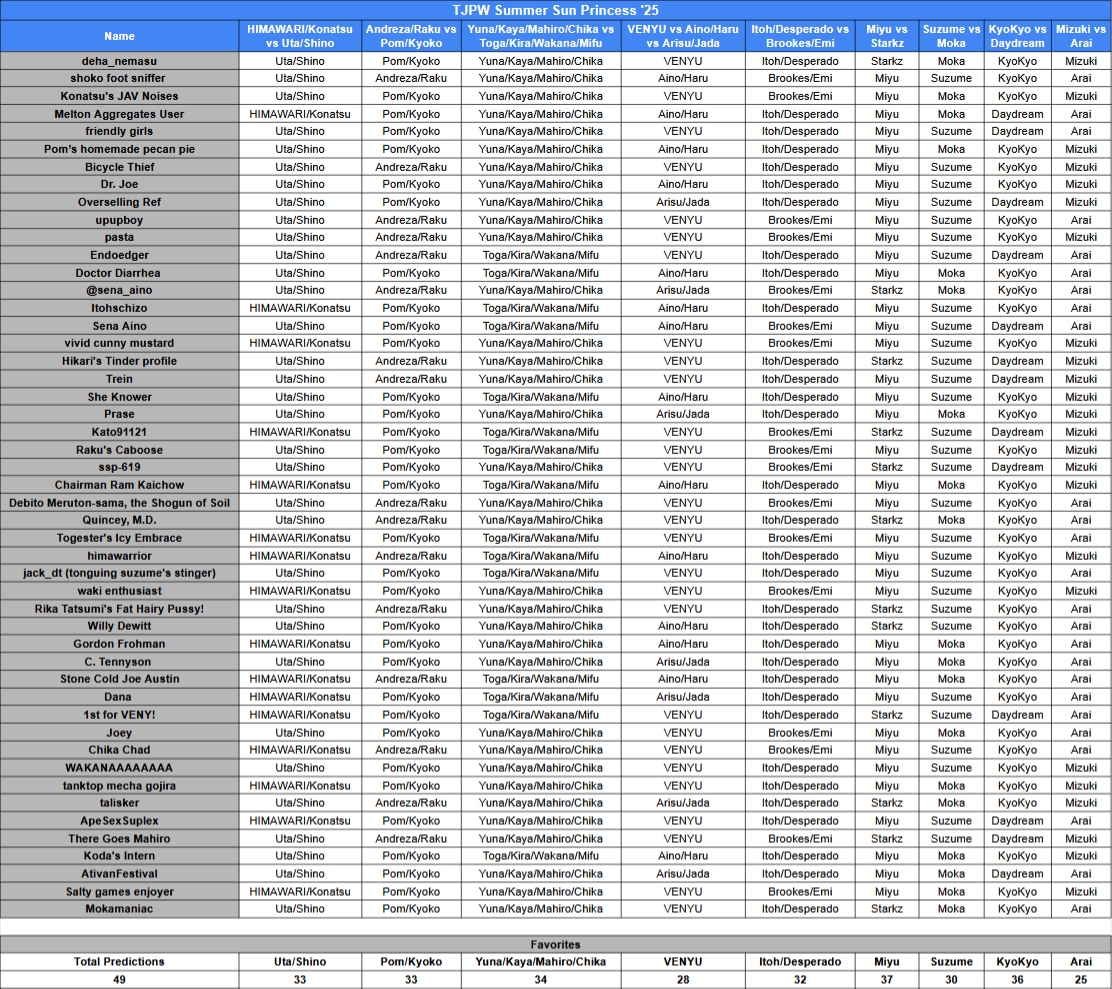1112x989 pixels.
Task: Select the 'Suzume vs Moka' column header
Action: (951, 36)
